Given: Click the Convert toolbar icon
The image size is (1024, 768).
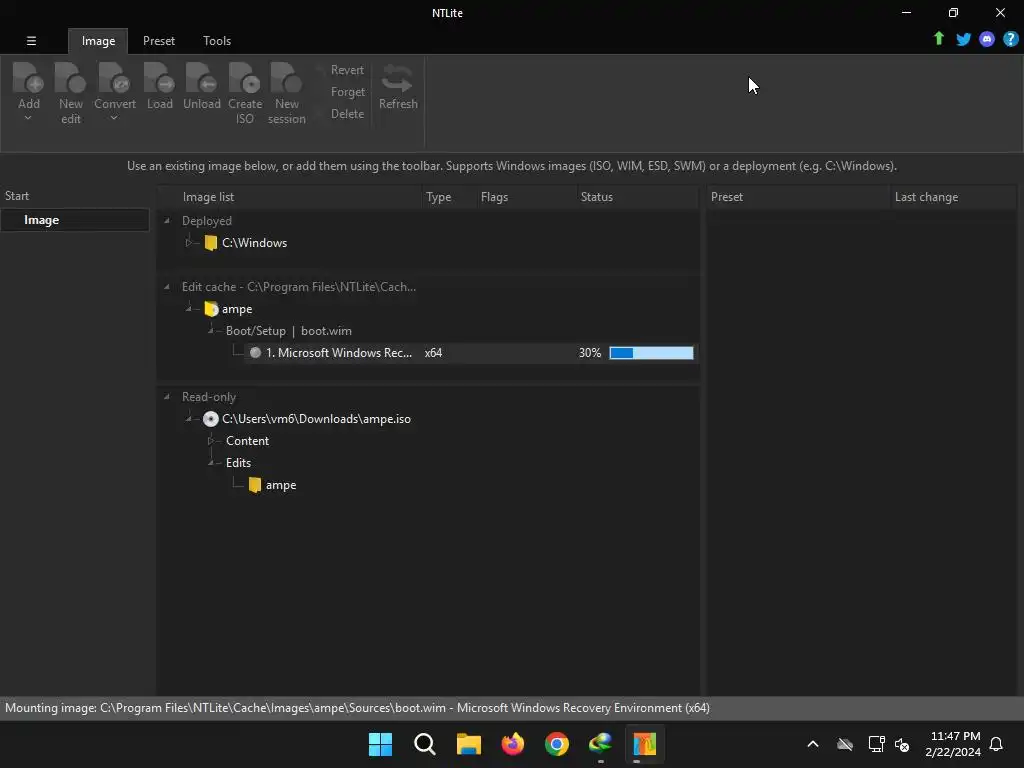Looking at the screenshot, I should click(114, 78).
